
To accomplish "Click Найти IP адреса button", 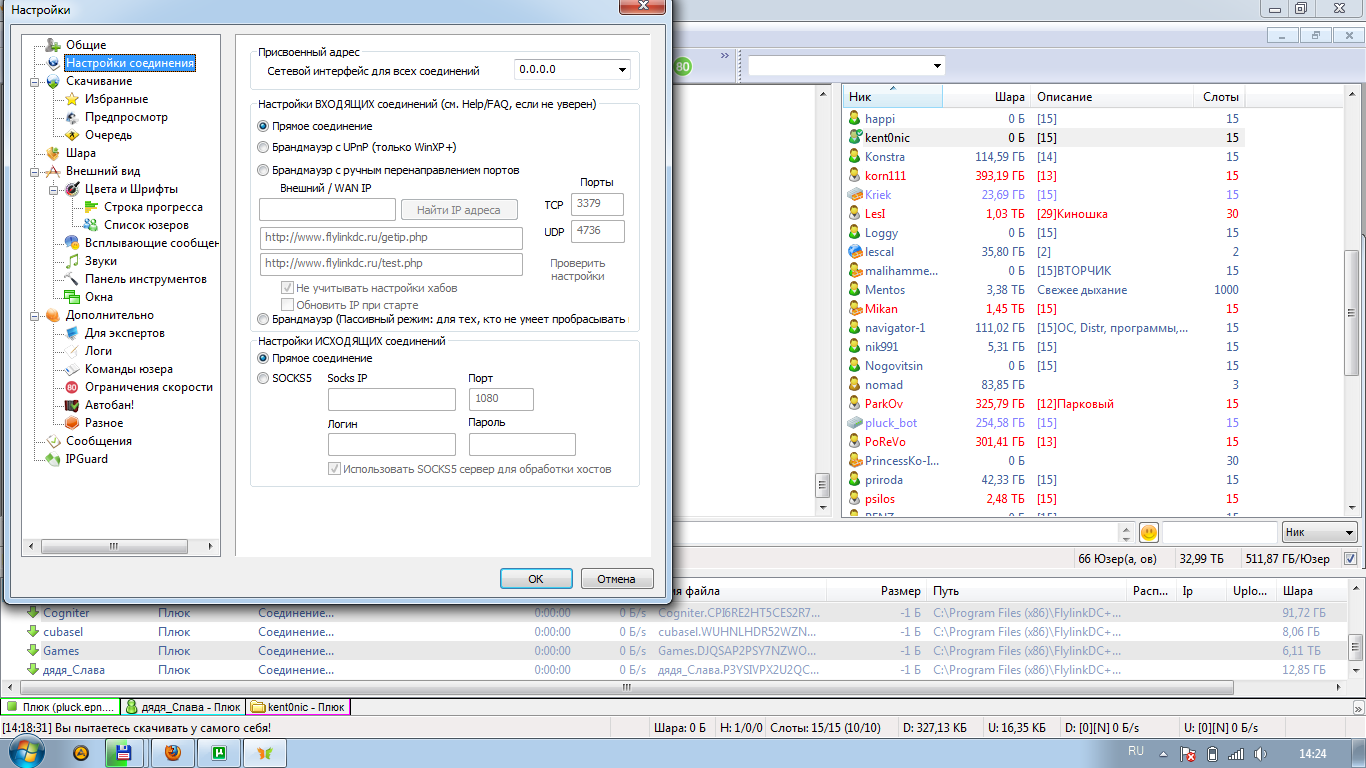I will [460, 210].
